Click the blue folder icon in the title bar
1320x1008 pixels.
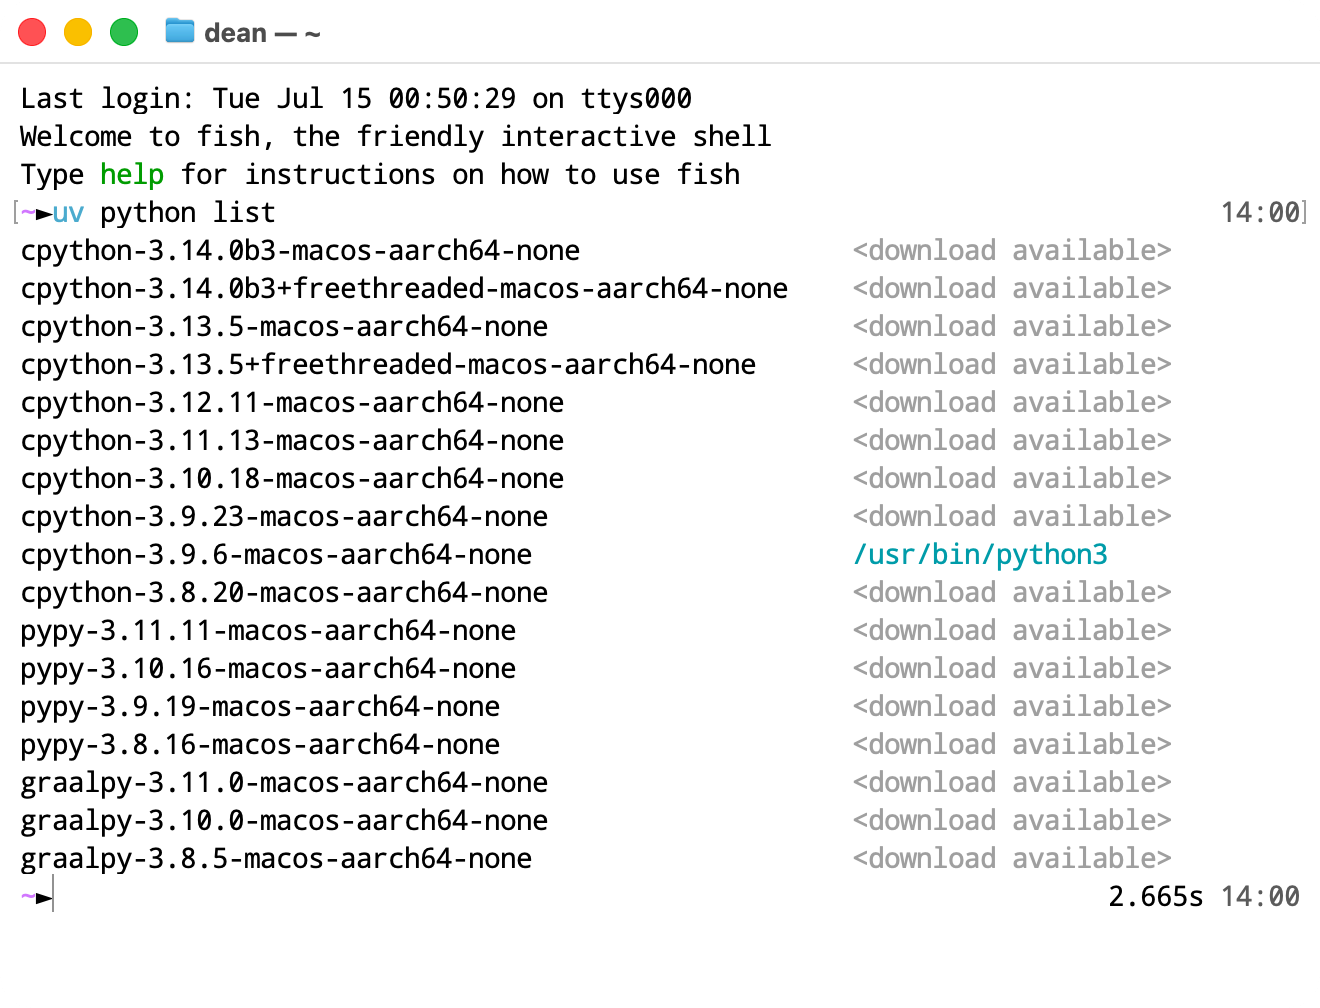pyautogui.click(x=180, y=32)
